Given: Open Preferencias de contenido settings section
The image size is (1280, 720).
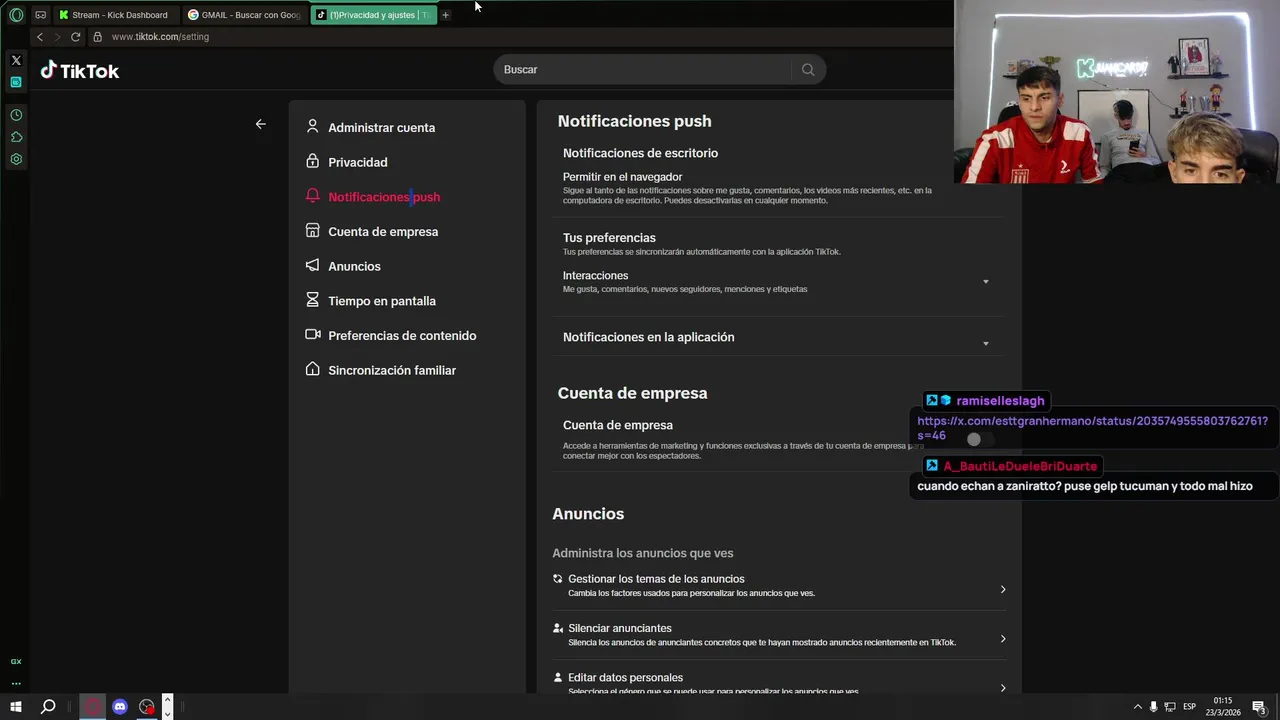Looking at the screenshot, I should 402,336.
